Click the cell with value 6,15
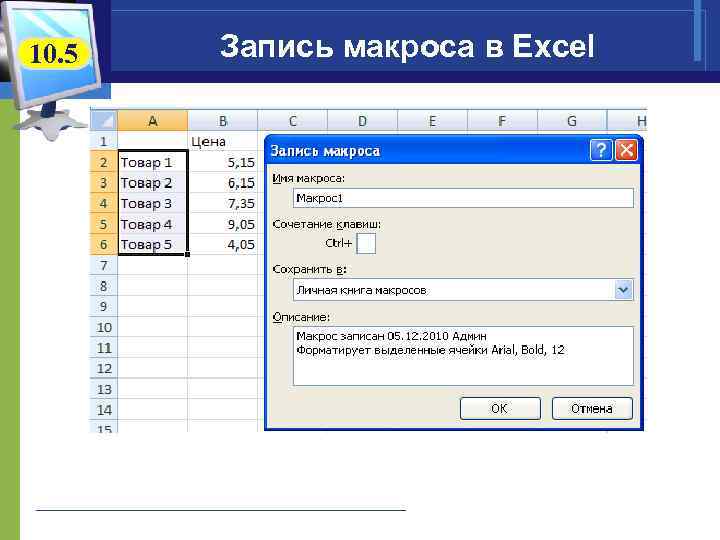The width and height of the screenshot is (720, 540). (223, 183)
